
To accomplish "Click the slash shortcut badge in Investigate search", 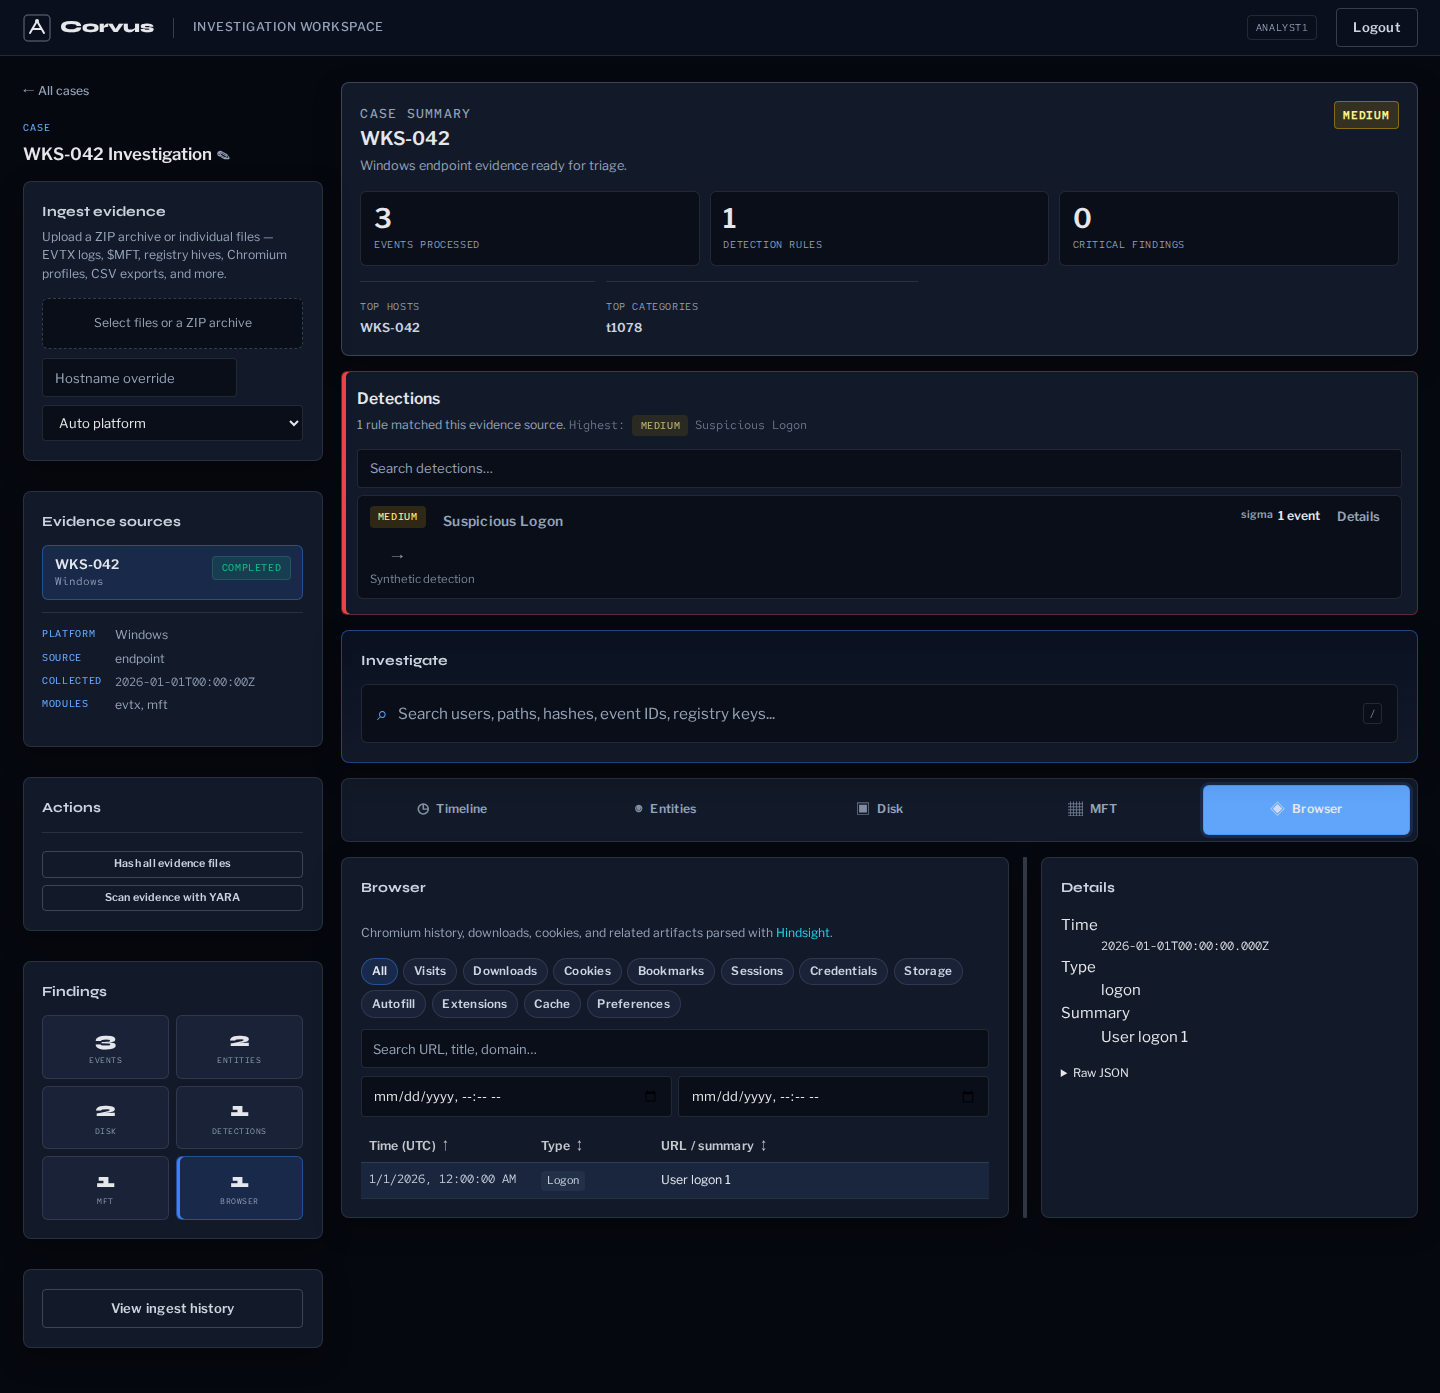I will click(1372, 713).
